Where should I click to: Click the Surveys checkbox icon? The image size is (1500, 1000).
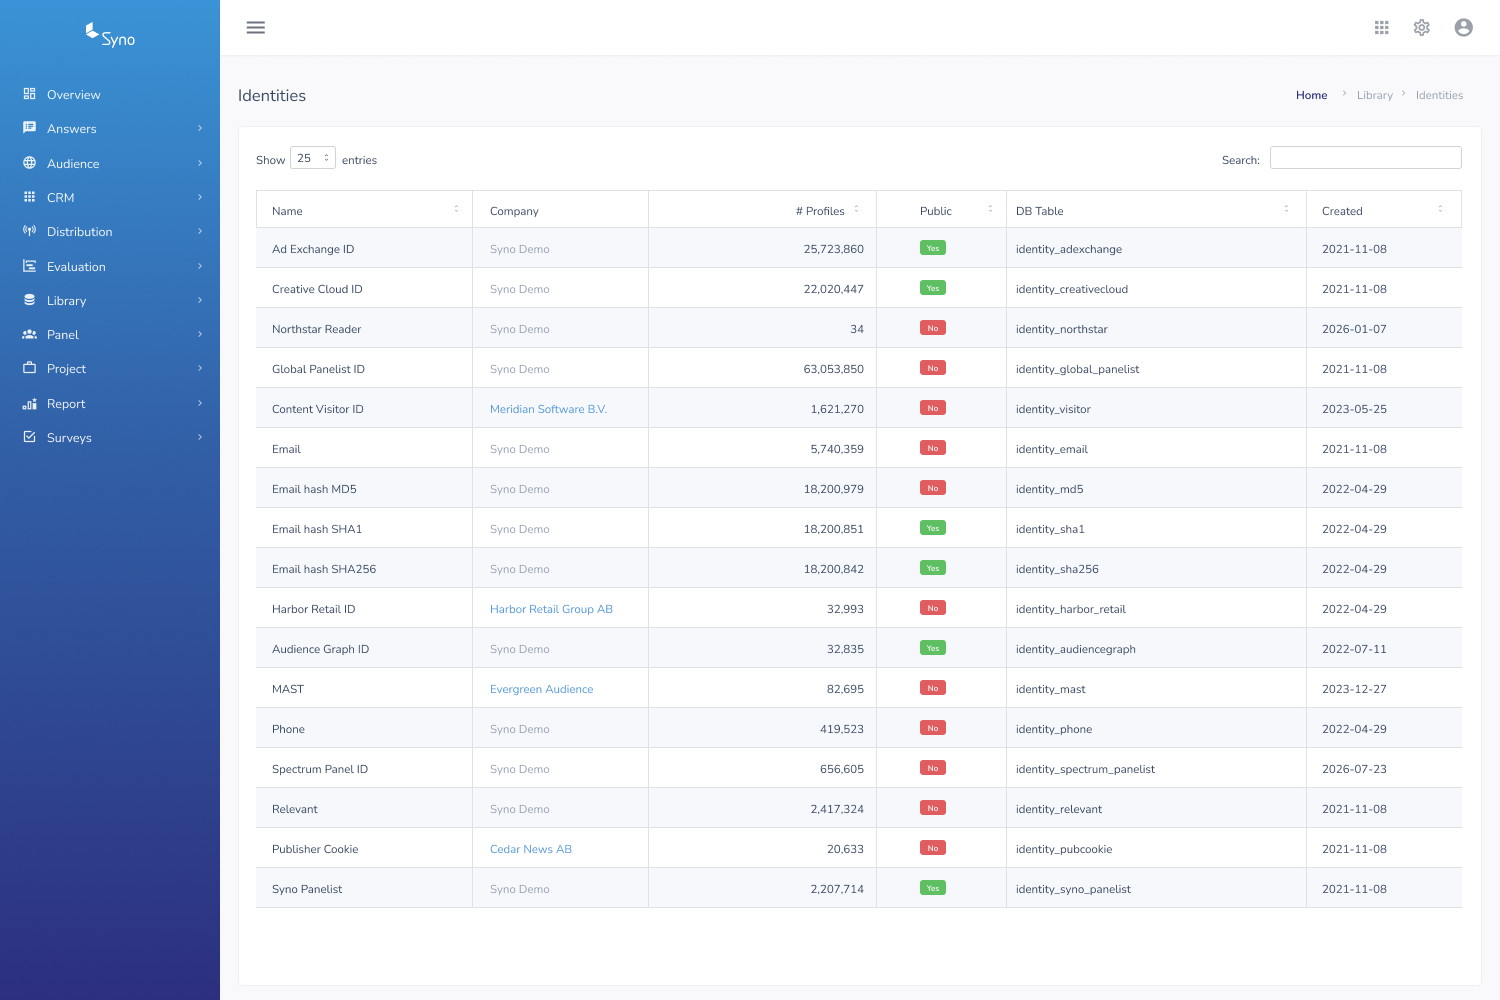pos(30,437)
